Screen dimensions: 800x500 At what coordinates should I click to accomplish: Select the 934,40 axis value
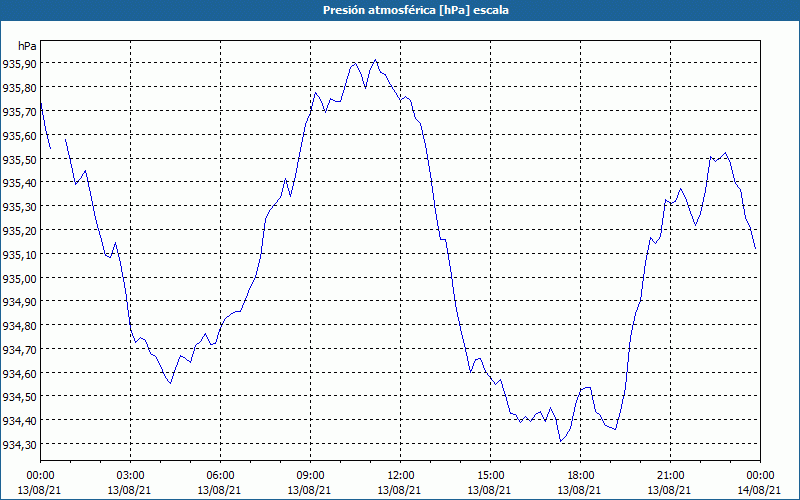pos(19,420)
